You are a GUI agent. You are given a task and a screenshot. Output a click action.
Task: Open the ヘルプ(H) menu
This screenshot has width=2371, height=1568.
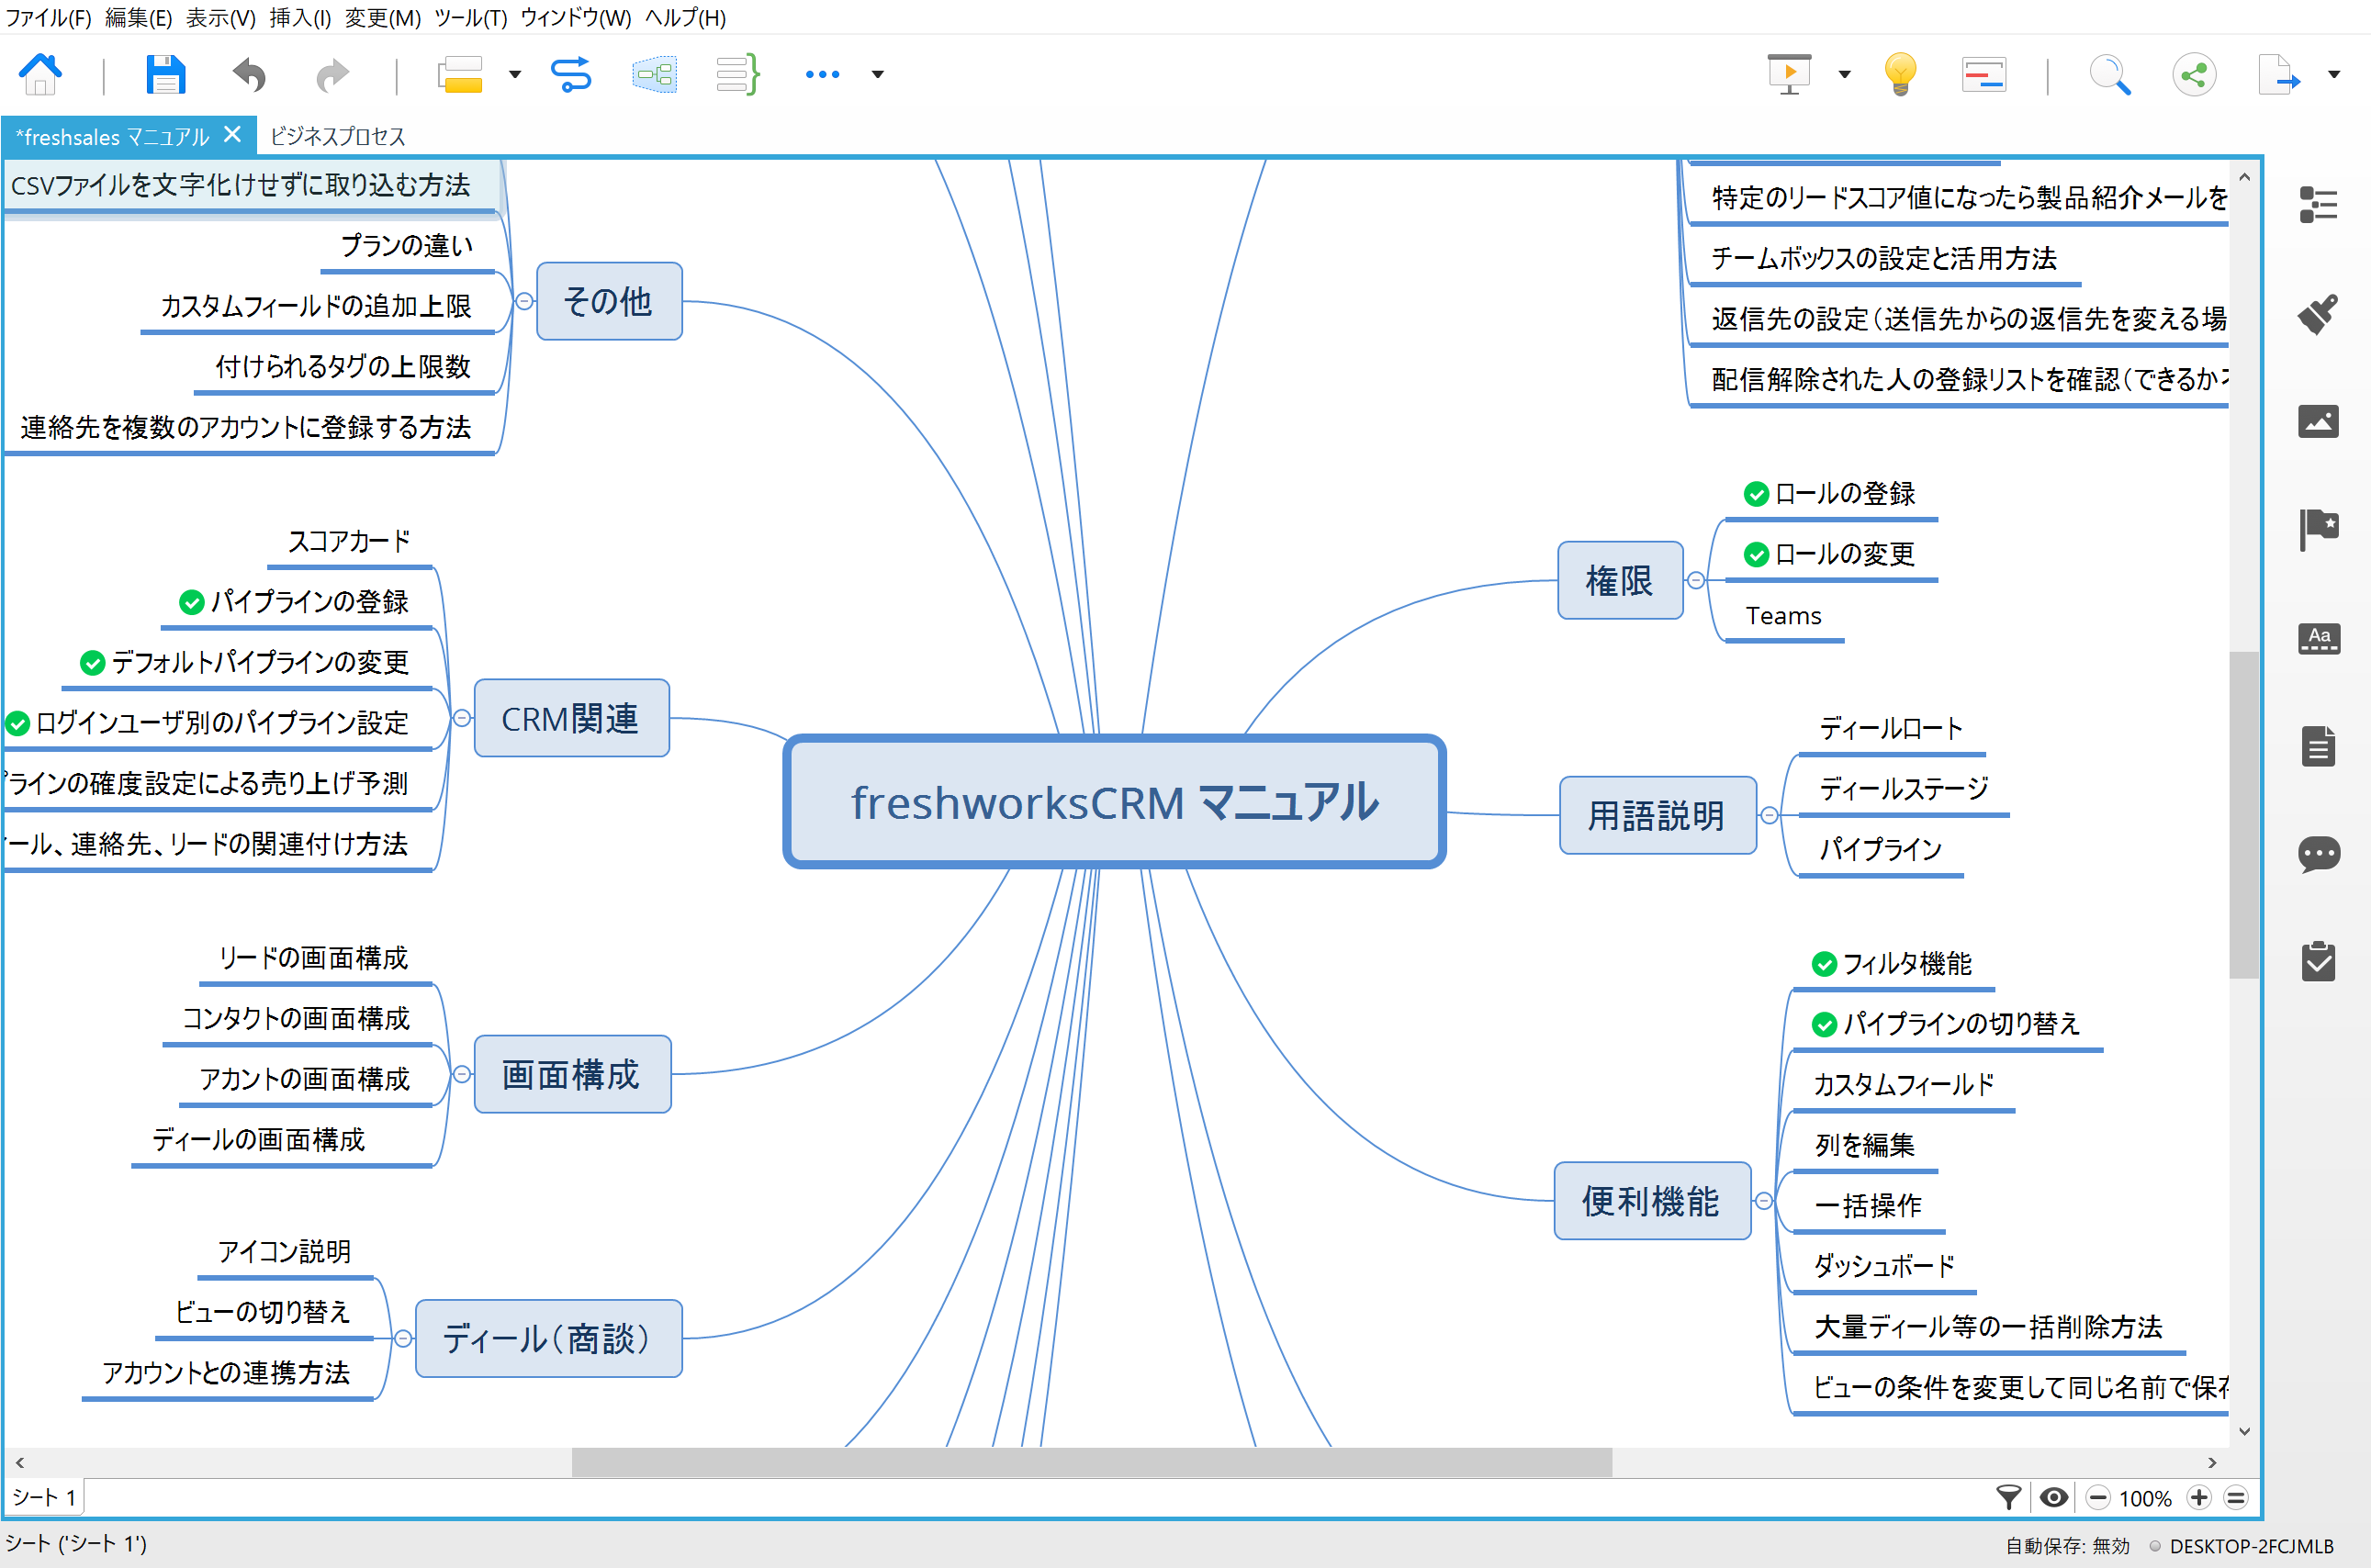(685, 17)
